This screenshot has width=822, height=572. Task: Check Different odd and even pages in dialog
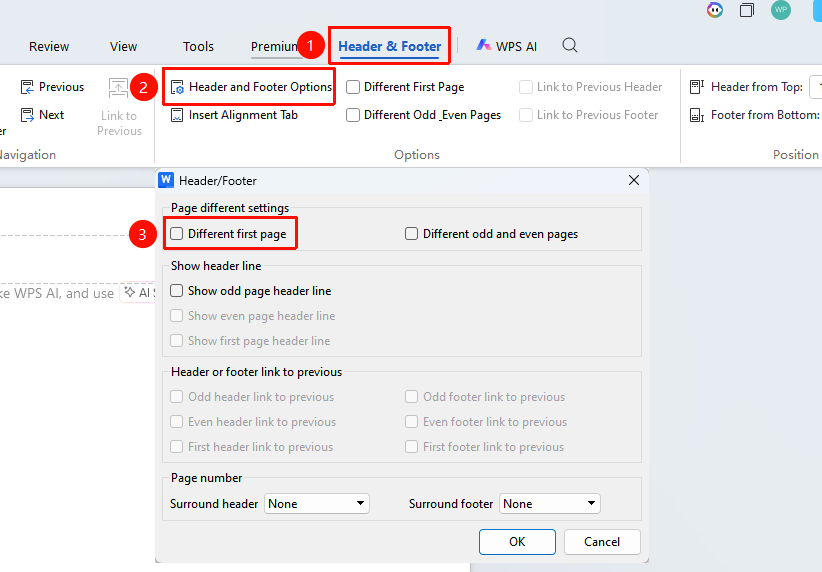(x=412, y=233)
